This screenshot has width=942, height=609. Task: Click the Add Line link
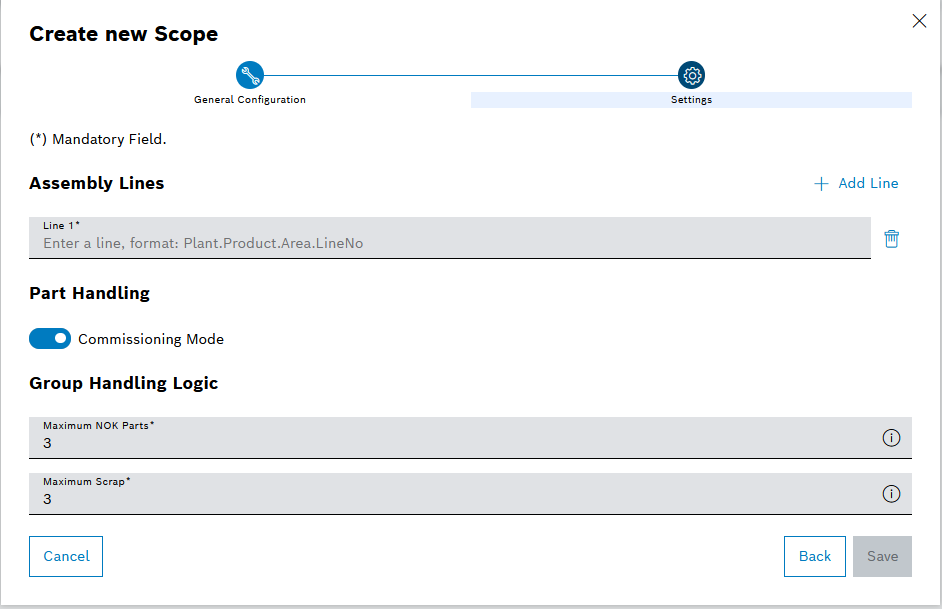pos(868,183)
